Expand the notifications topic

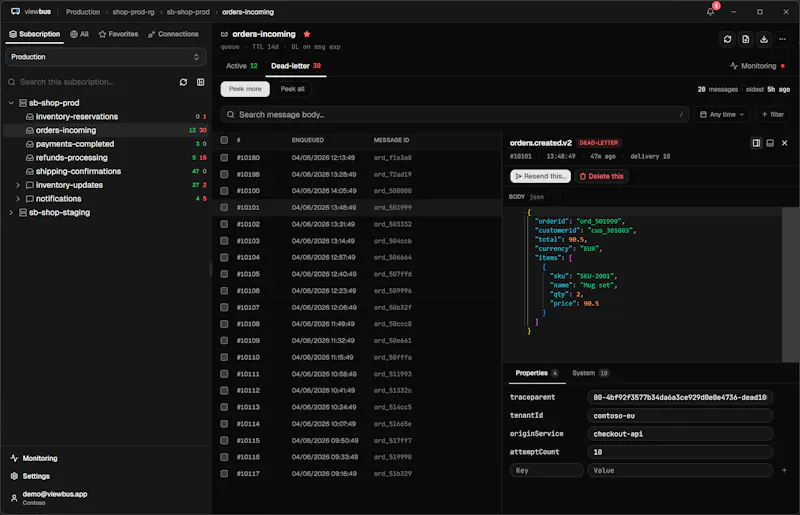18,199
